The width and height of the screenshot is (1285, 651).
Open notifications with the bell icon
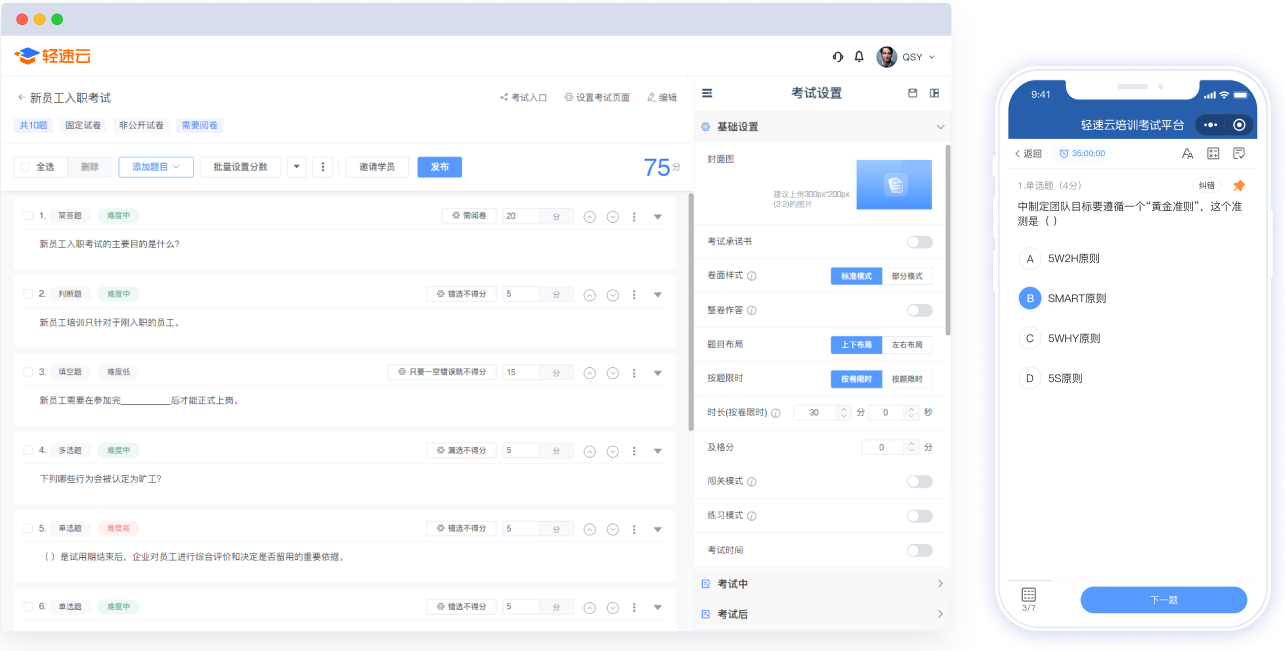coord(859,57)
